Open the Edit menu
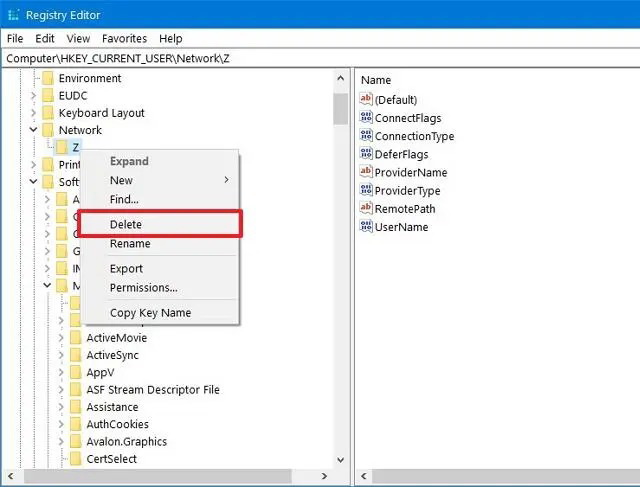 (44, 39)
